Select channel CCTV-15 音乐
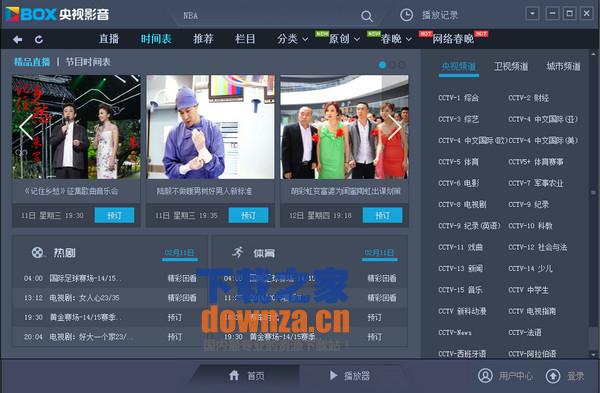Image resolution: width=600 pixels, height=393 pixels. click(460, 290)
